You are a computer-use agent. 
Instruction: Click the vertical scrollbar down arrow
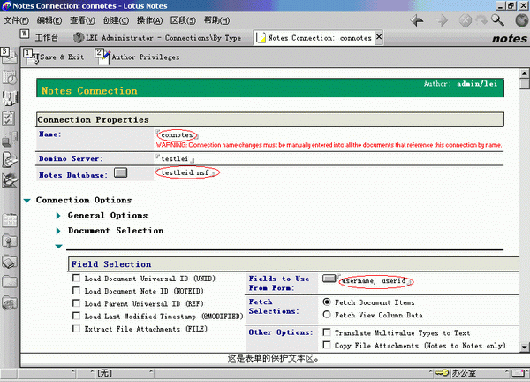click(x=524, y=347)
